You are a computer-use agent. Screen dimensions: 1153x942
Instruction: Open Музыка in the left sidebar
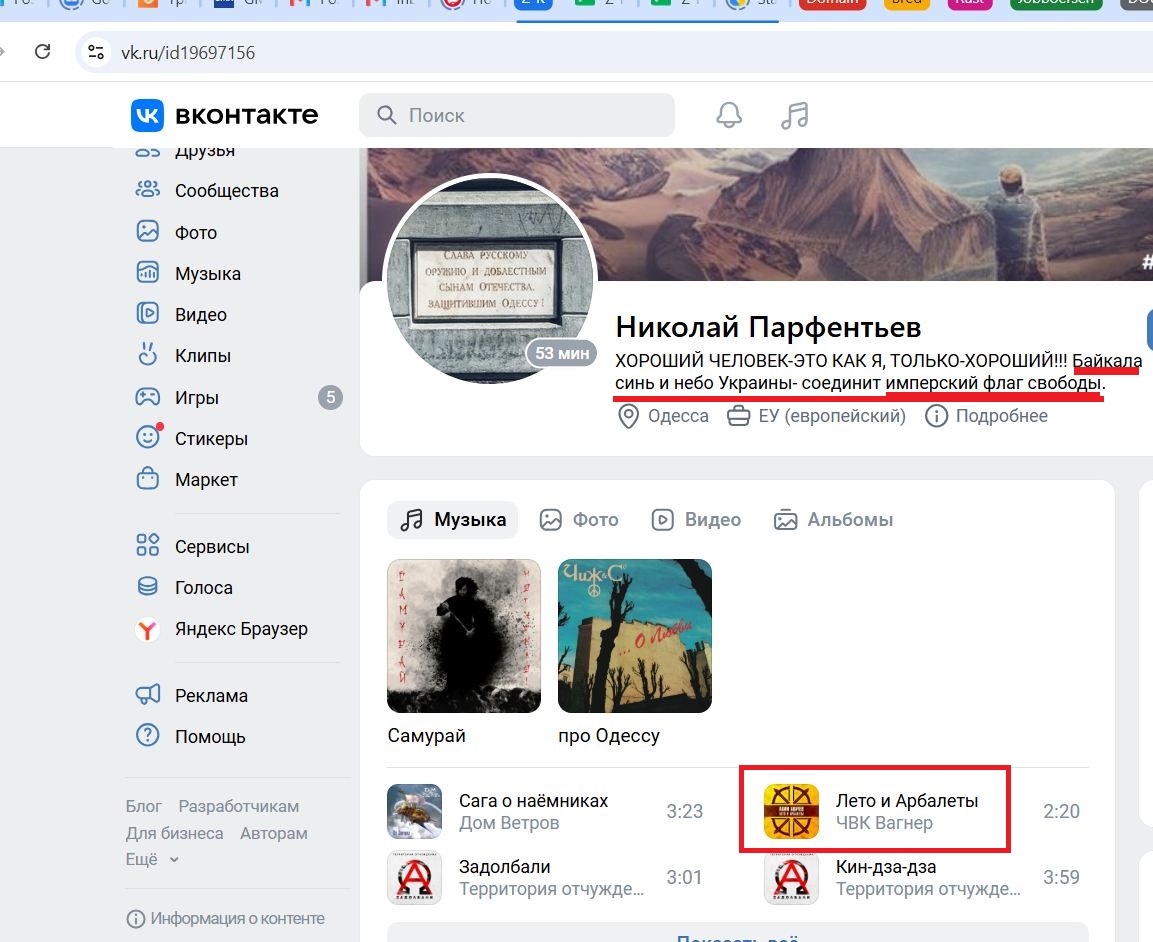(x=188, y=274)
